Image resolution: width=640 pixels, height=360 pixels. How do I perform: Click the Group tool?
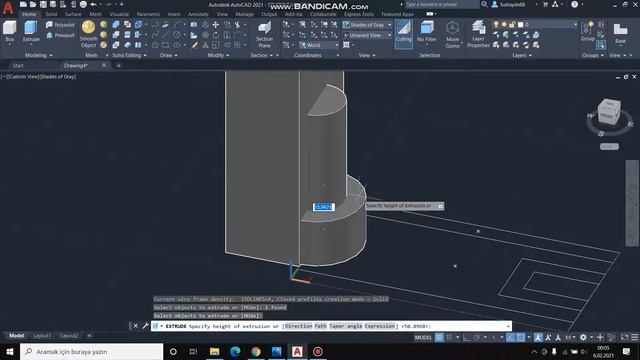[x=587, y=32]
